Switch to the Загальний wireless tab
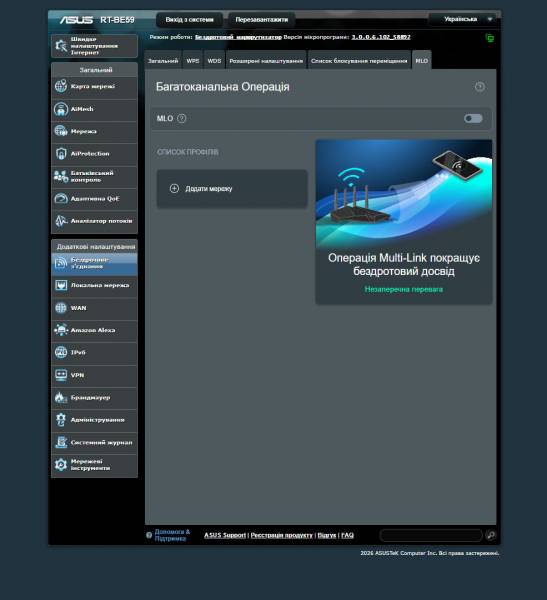The height and width of the screenshot is (600, 547). [163, 60]
